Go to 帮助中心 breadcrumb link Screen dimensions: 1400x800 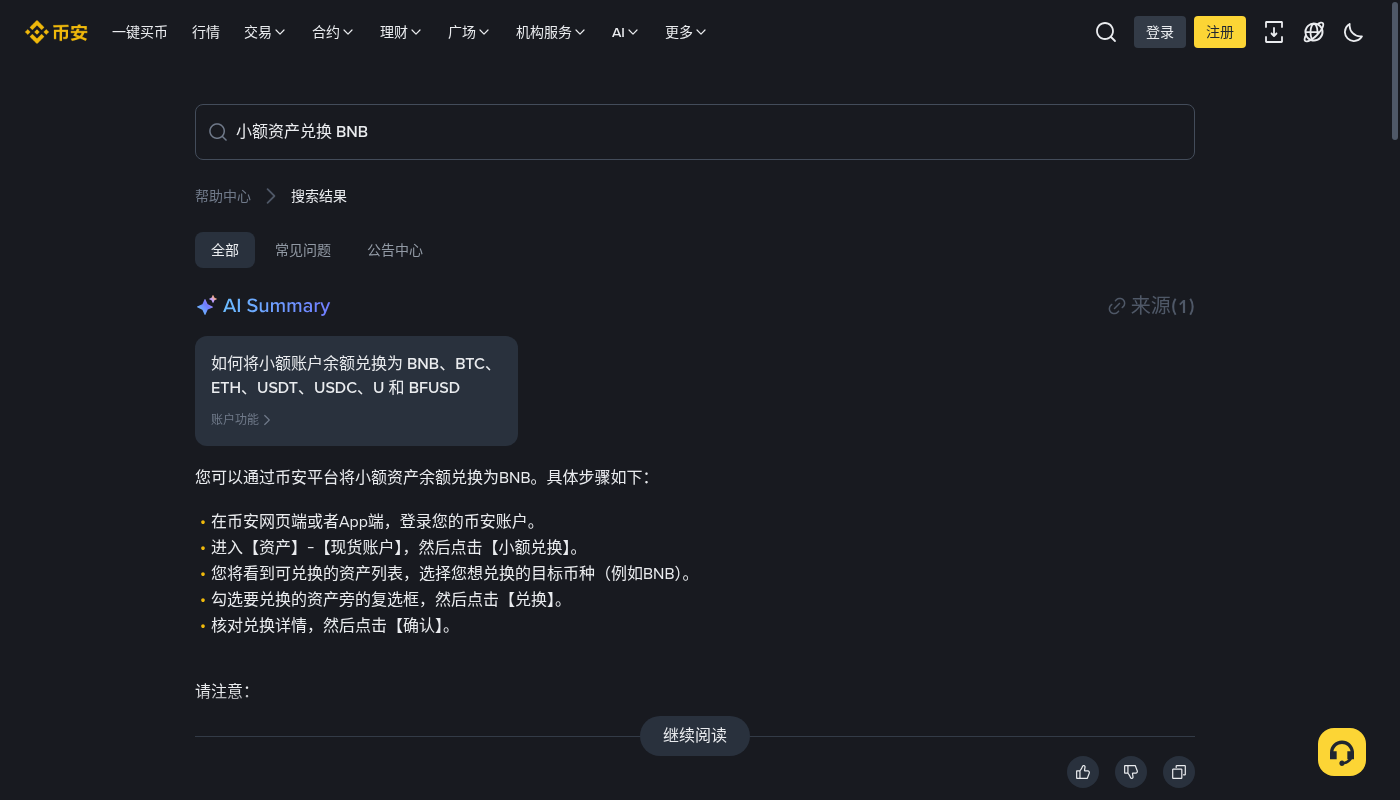click(x=223, y=196)
